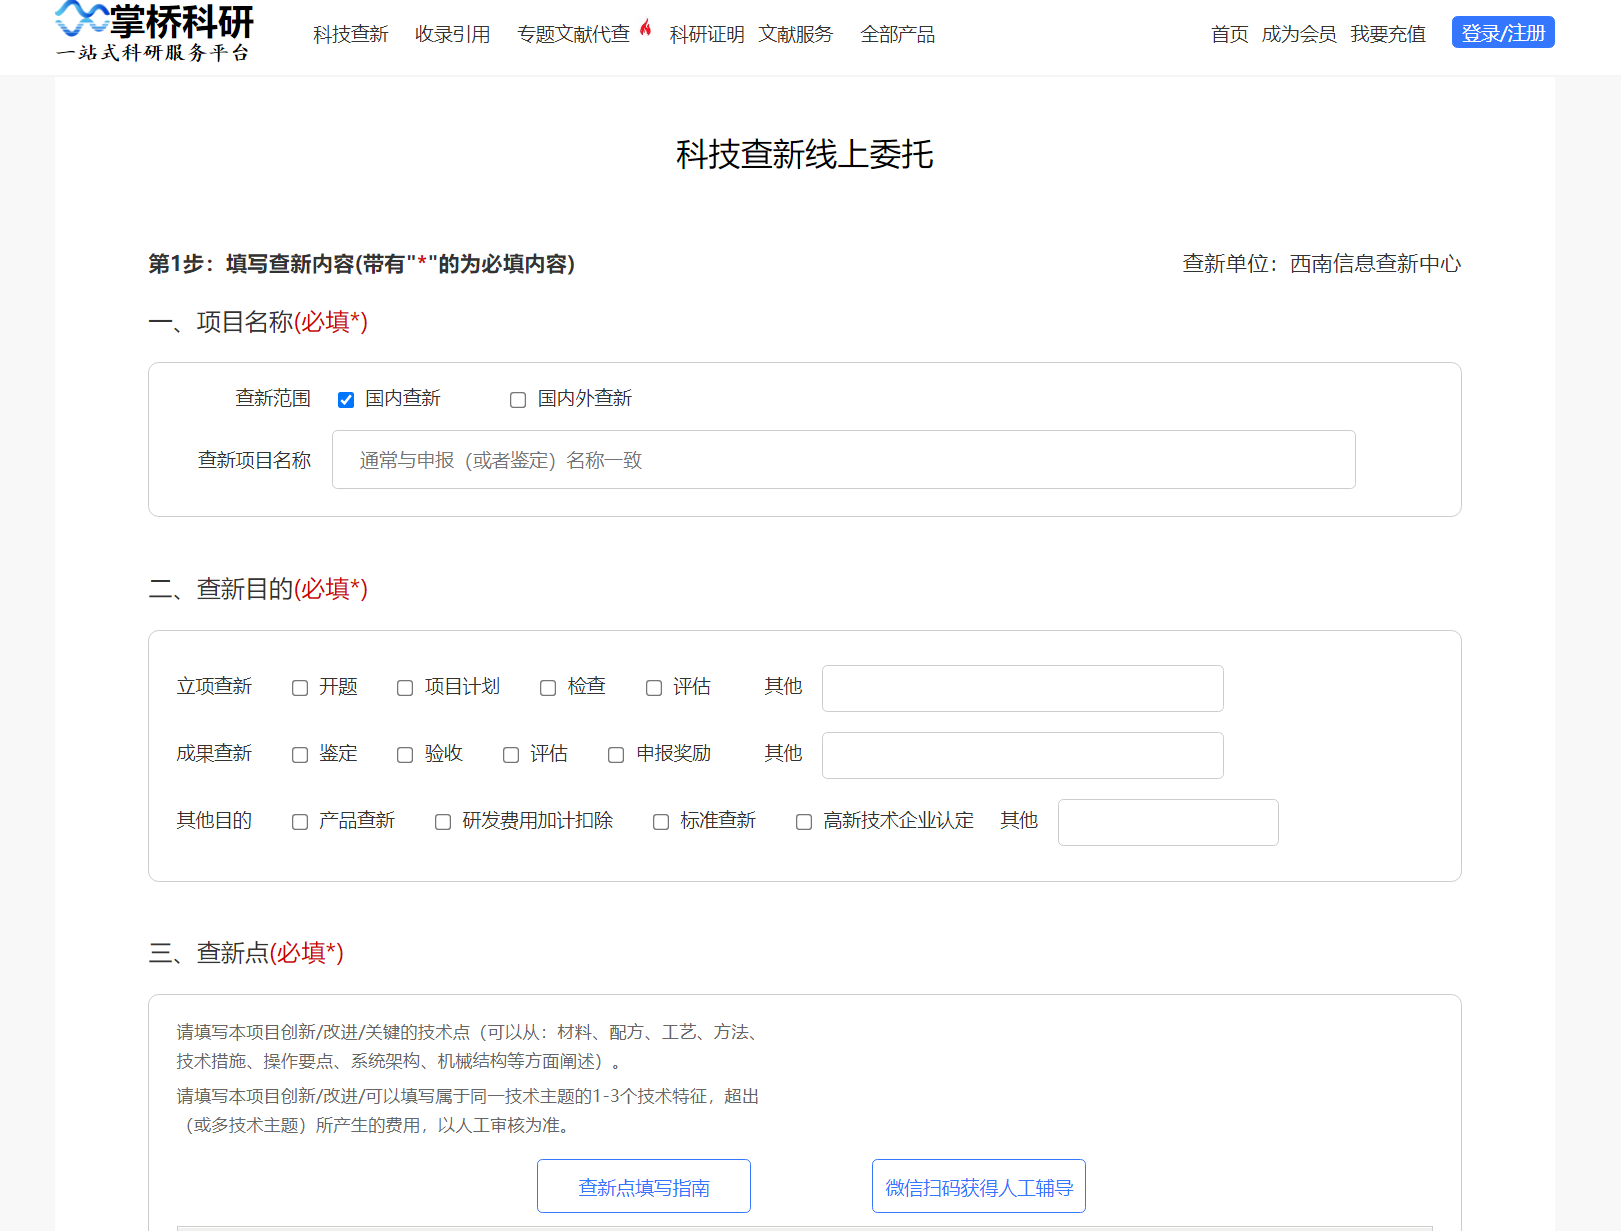This screenshot has width=1621, height=1231.
Task: Check the 标准查新 checkbox
Action: [x=661, y=822]
